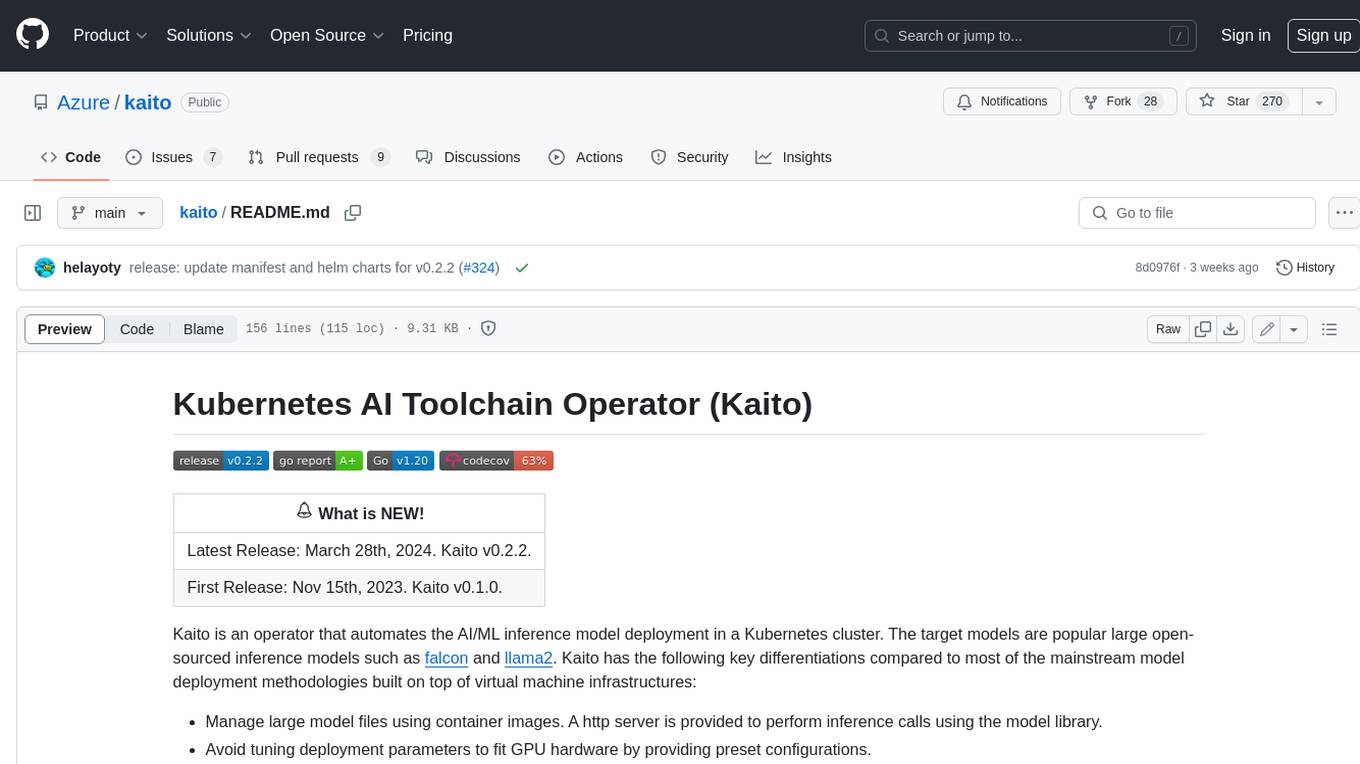Open the Go v1.20 badge

click(x=400, y=461)
